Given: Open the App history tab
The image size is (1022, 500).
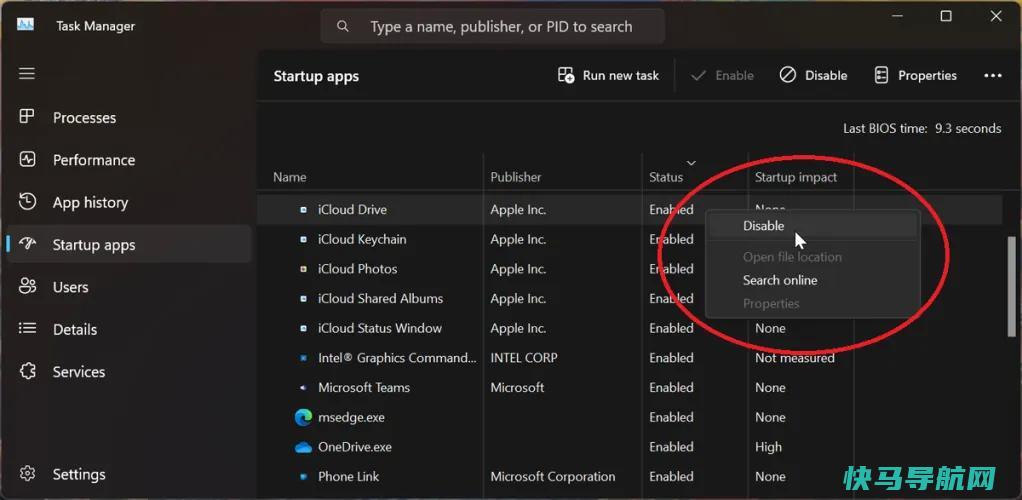Looking at the screenshot, I should point(129,202).
